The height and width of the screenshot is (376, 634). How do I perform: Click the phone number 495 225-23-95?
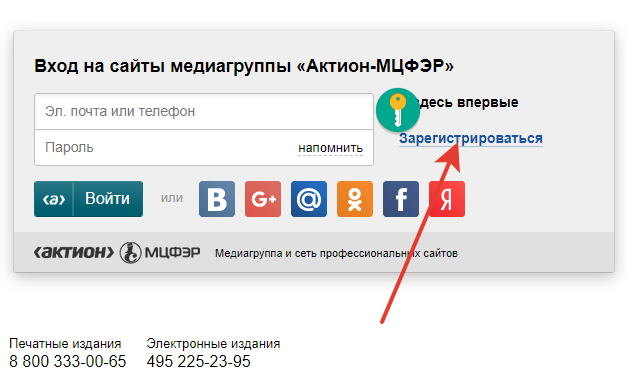(x=199, y=361)
